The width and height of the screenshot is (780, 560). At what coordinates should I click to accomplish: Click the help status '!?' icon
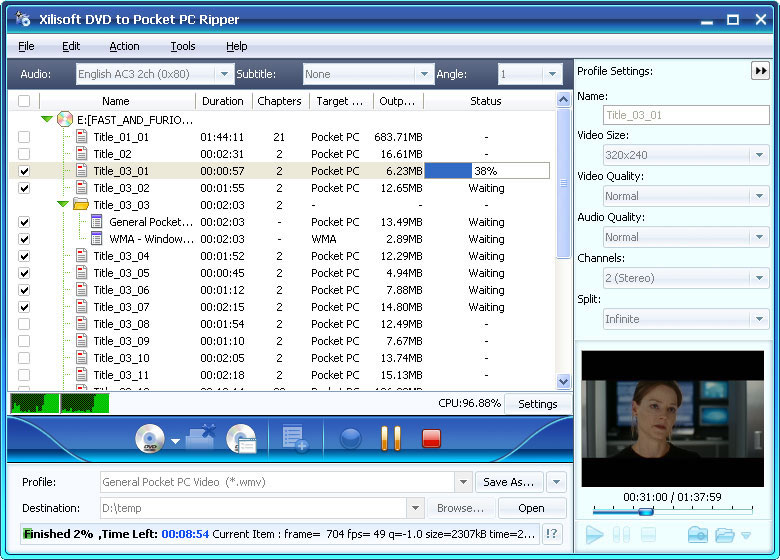552,534
